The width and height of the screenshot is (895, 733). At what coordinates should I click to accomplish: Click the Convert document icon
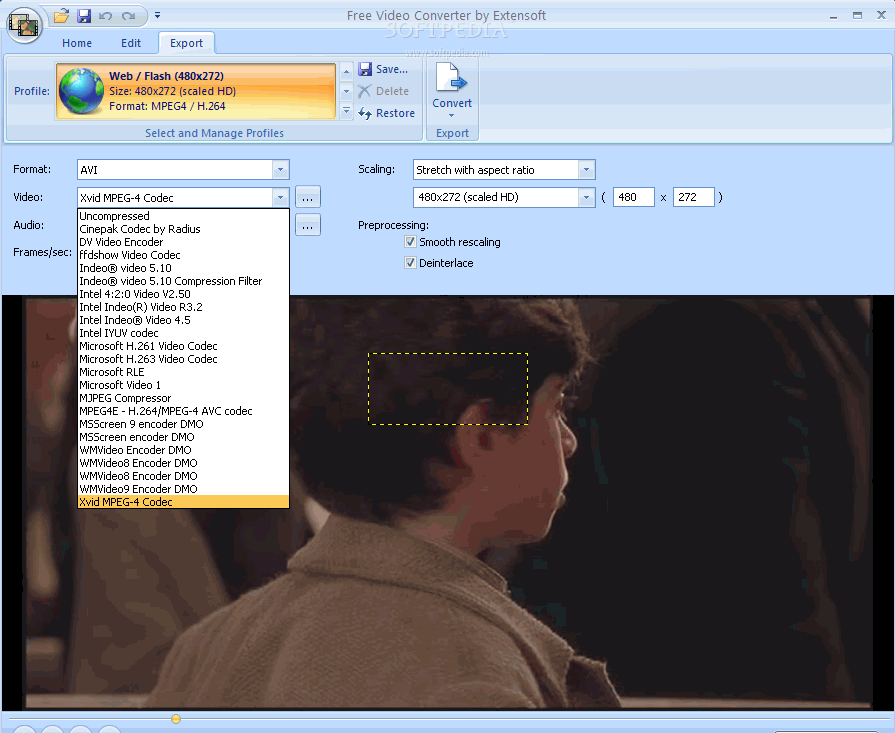(x=451, y=78)
